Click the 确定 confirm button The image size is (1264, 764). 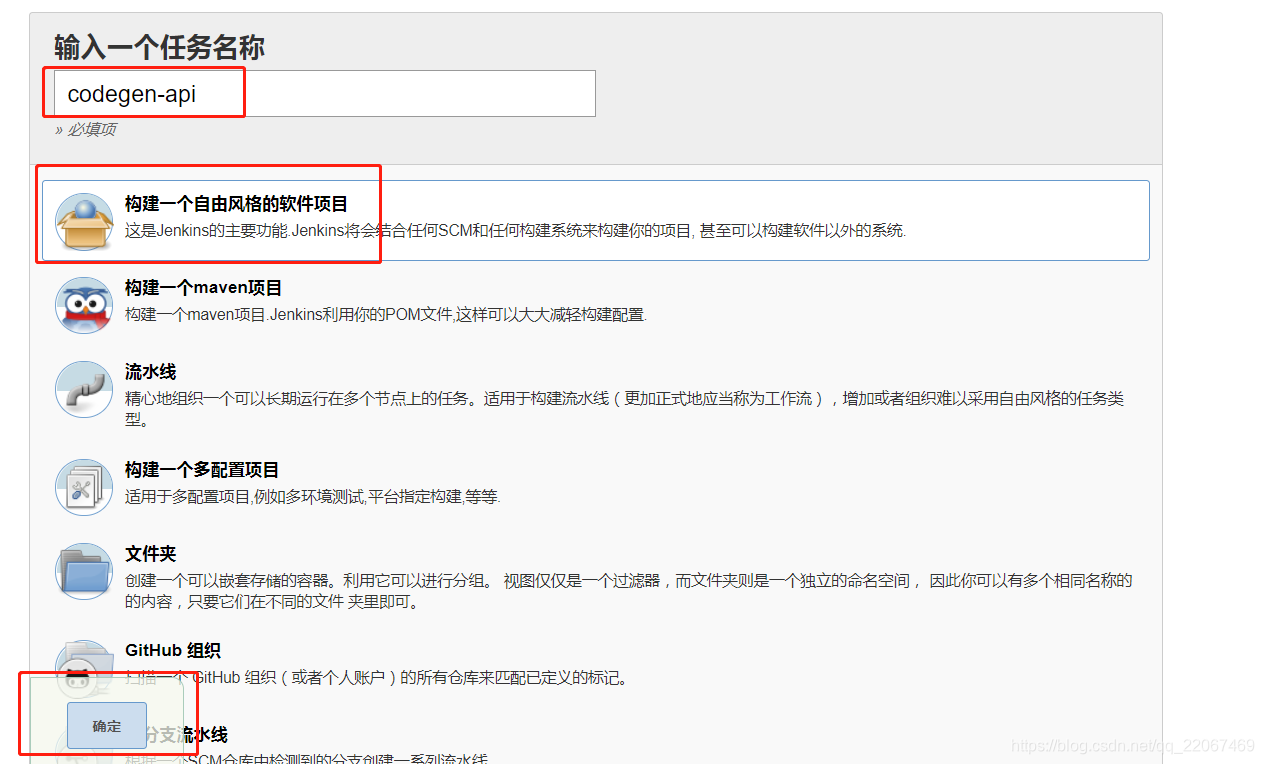coord(107,726)
